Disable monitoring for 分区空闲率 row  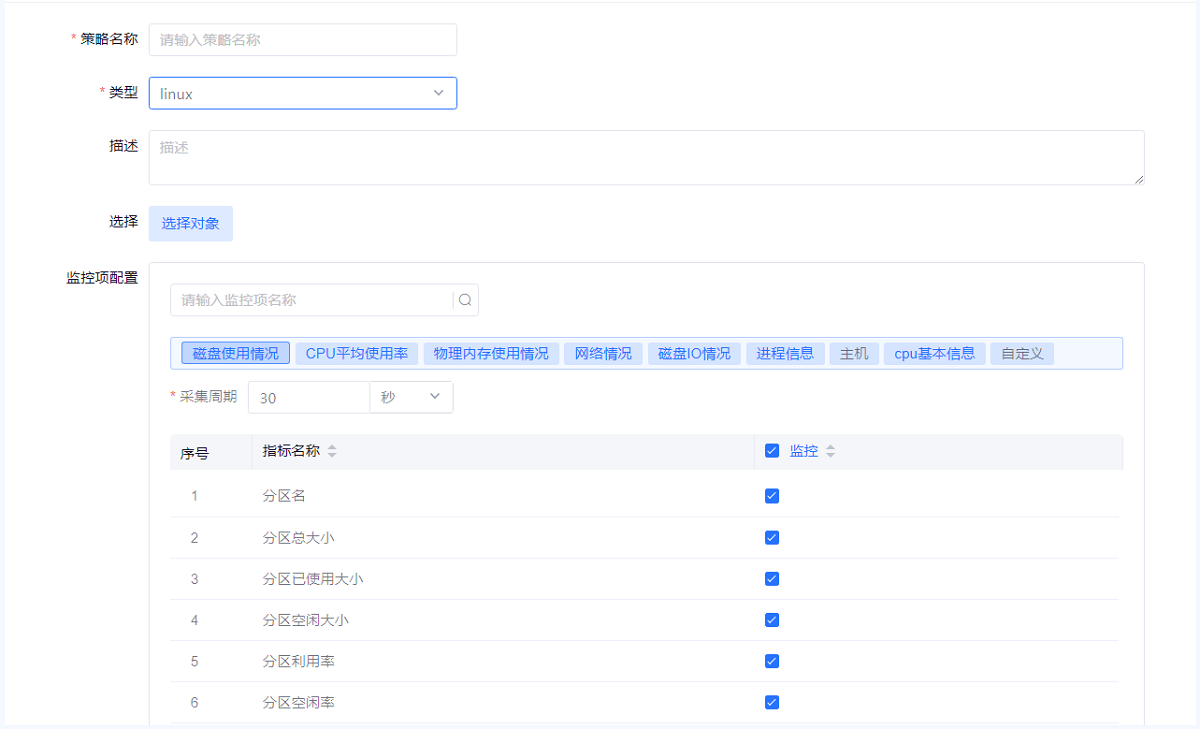tap(772, 702)
